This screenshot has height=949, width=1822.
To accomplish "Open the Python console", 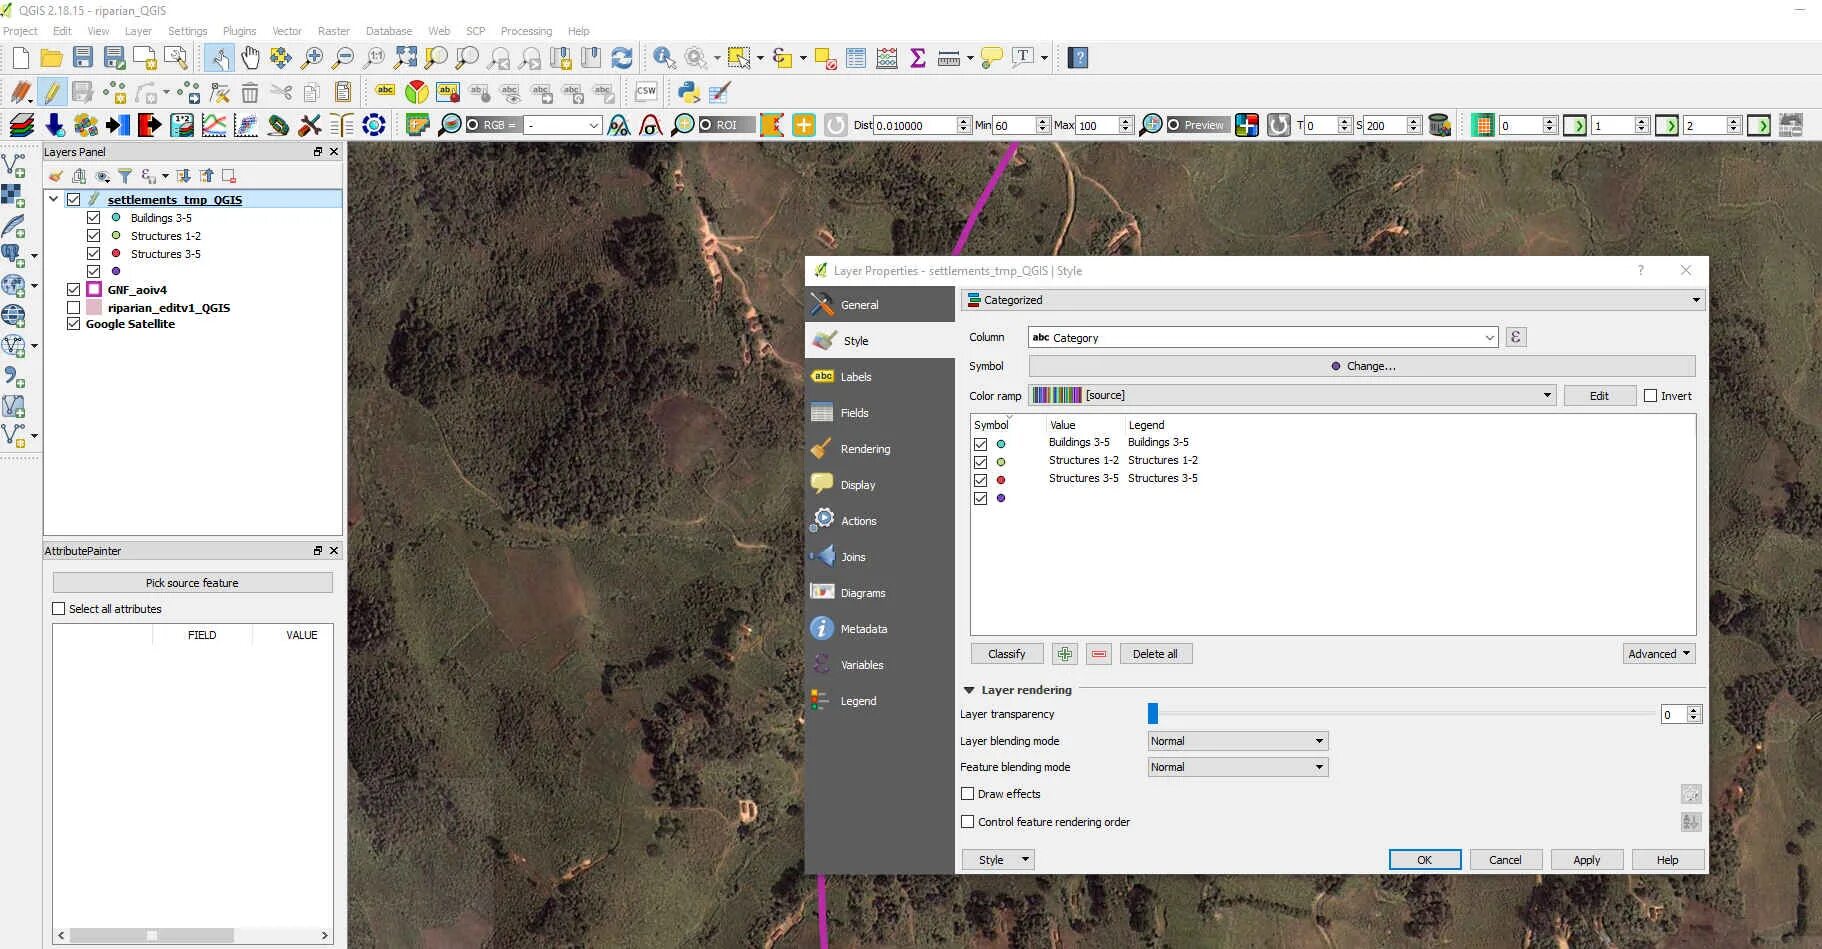I will click(688, 92).
